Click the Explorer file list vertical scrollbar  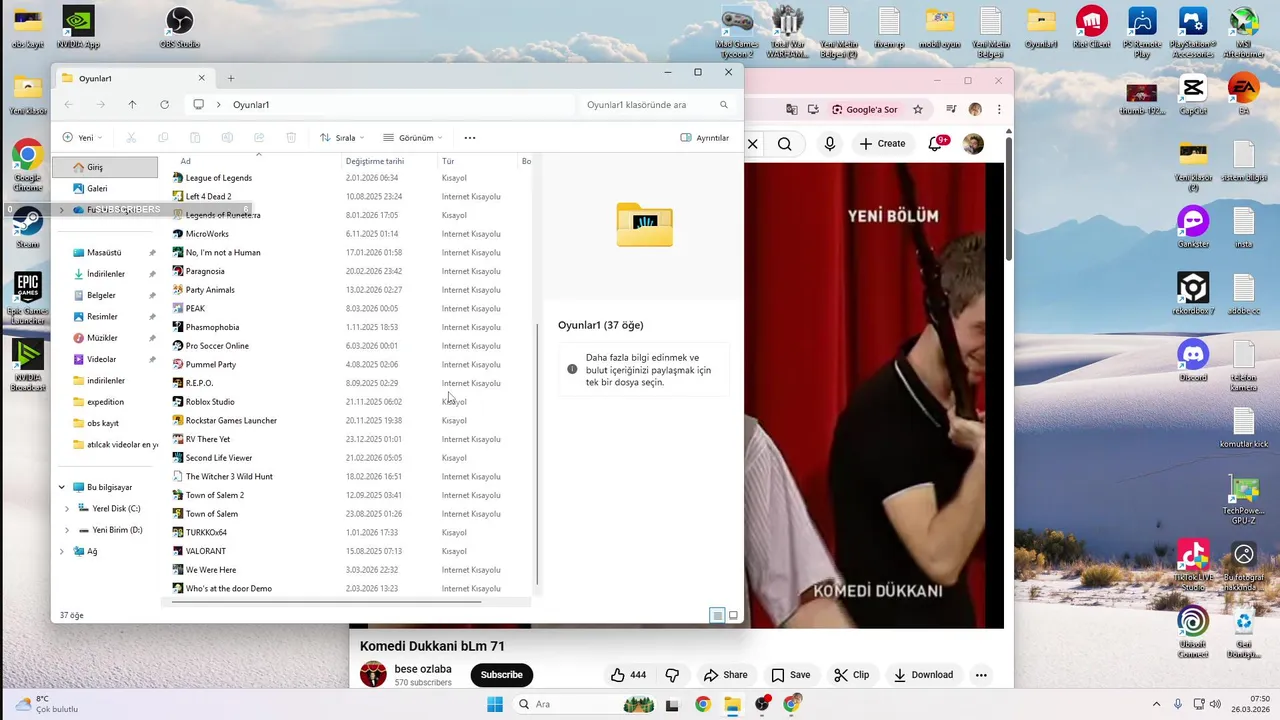pyautogui.click(x=538, y=455)
